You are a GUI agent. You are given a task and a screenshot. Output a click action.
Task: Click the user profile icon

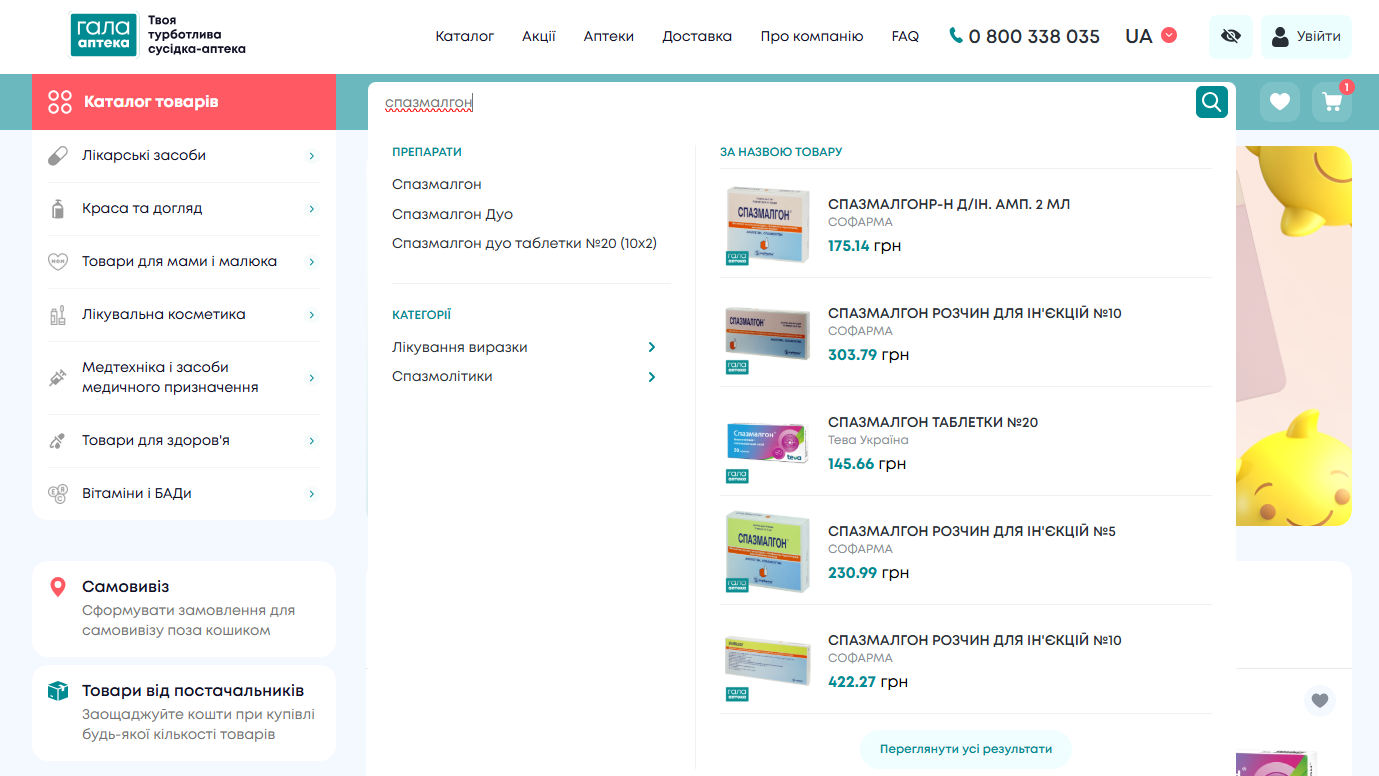click(1280, 36)
